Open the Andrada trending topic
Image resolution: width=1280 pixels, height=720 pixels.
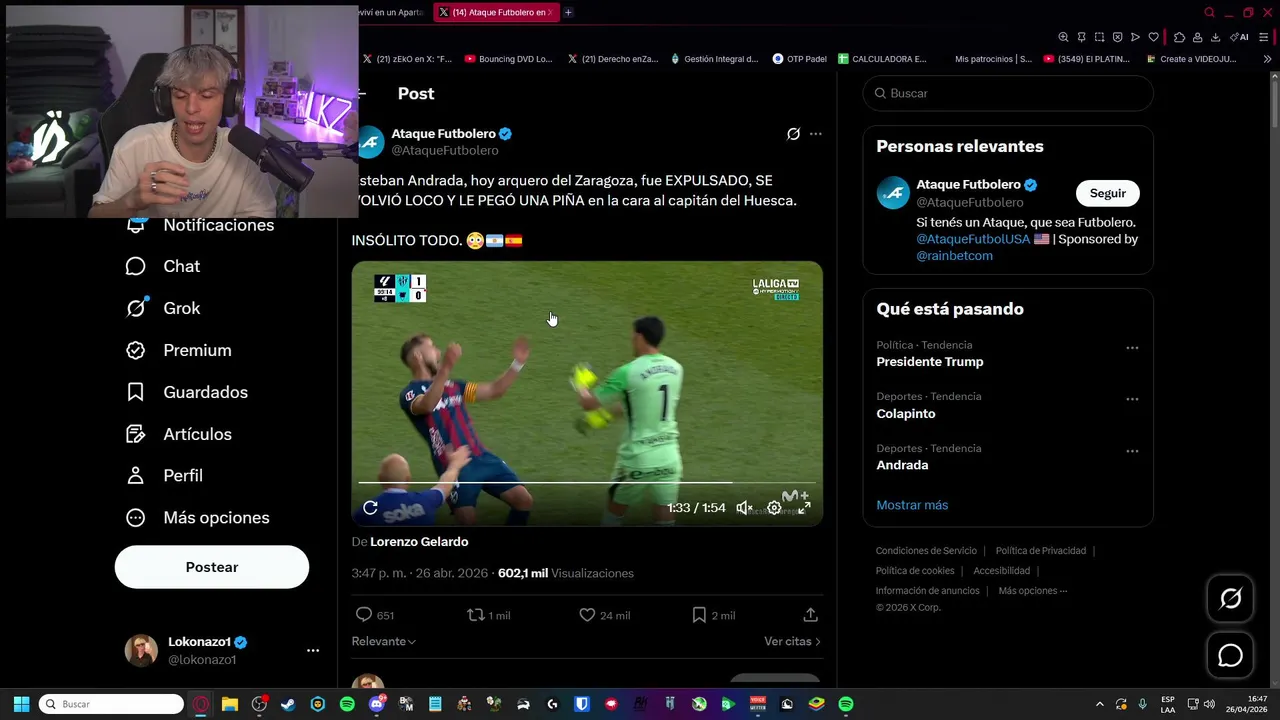pos(902,465)
